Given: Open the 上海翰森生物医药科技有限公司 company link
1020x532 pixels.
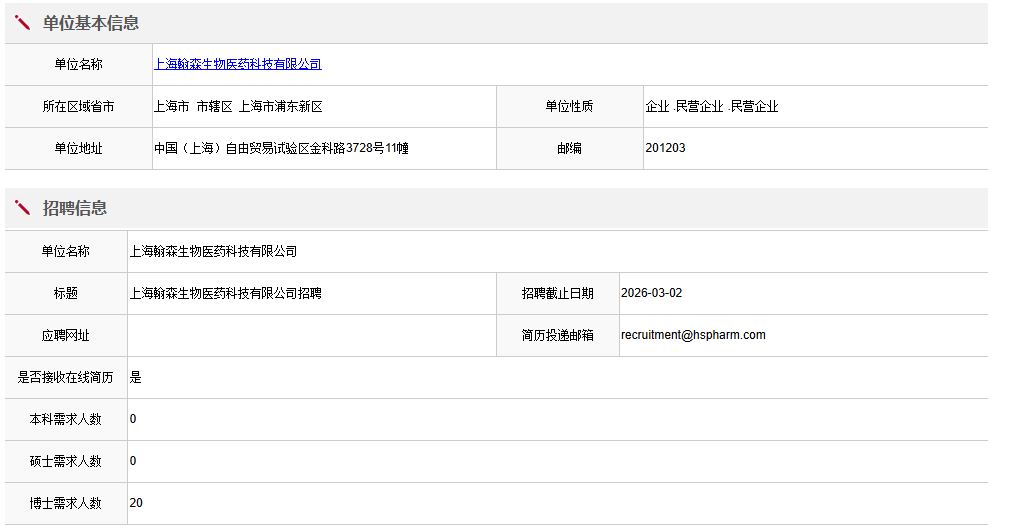Looking at the screenshot, I should tap(238, 64).
